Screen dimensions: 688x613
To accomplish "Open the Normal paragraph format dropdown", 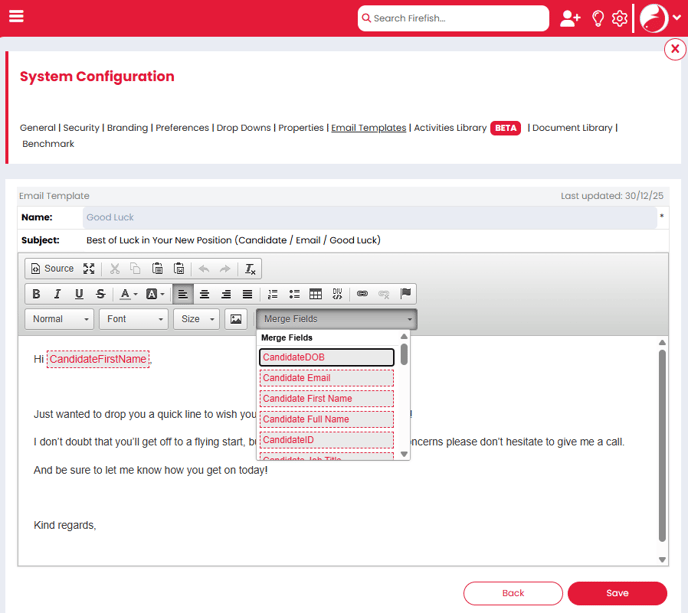I will click(59, 319).
